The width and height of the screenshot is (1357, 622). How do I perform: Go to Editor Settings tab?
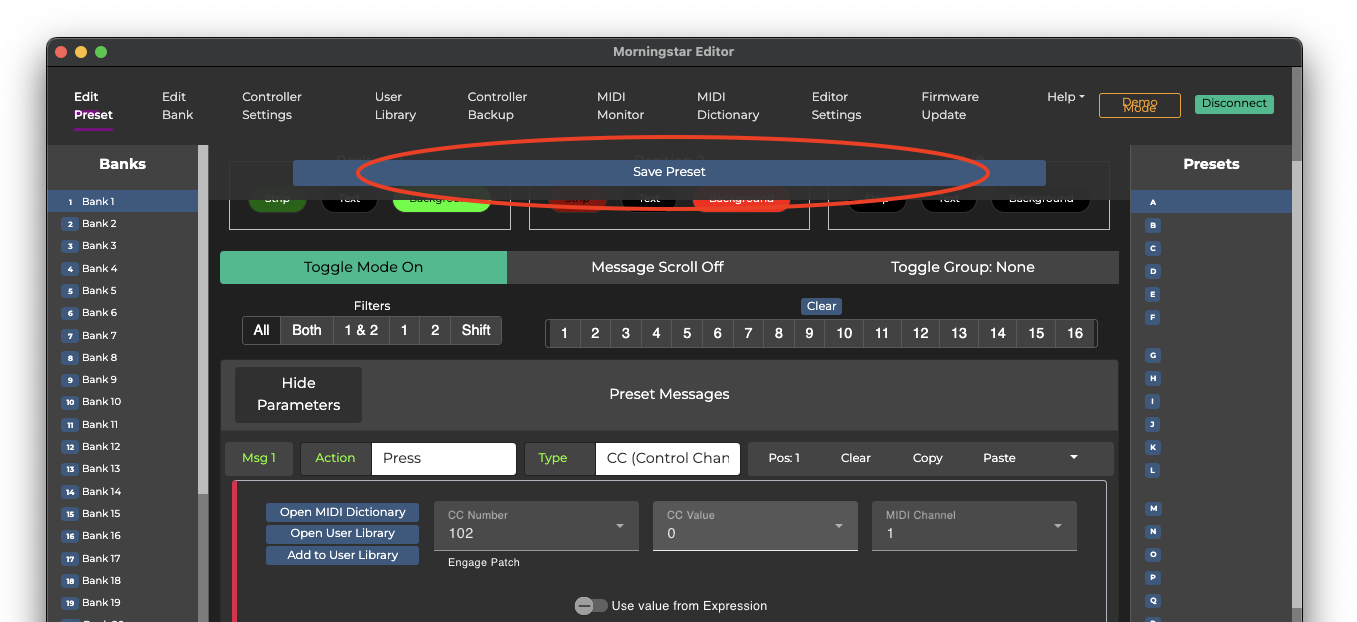pos(836,106)
